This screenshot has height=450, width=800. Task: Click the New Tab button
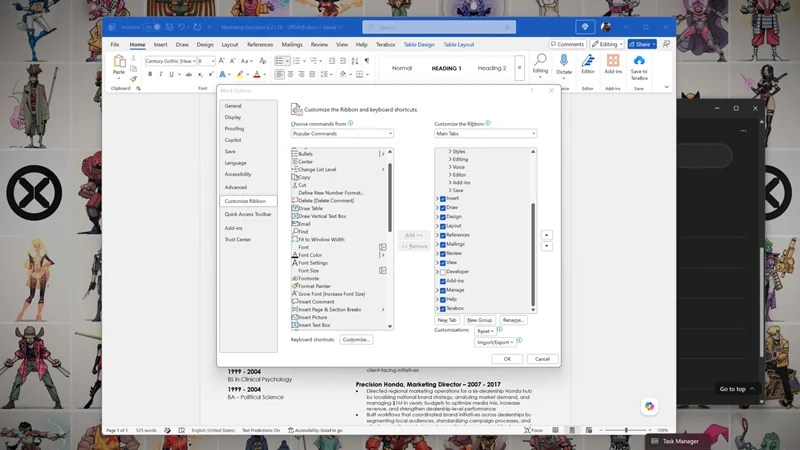(x=447, y=320)
